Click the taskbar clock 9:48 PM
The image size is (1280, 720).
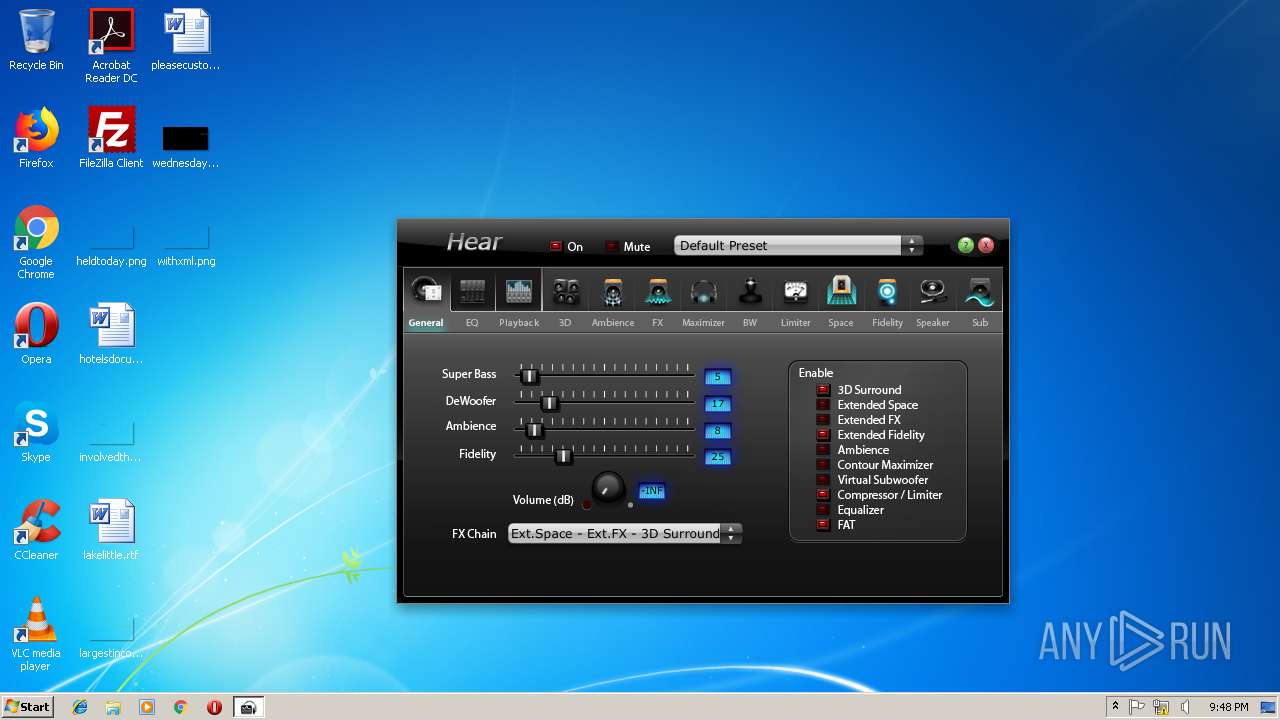click(1228, 707)
